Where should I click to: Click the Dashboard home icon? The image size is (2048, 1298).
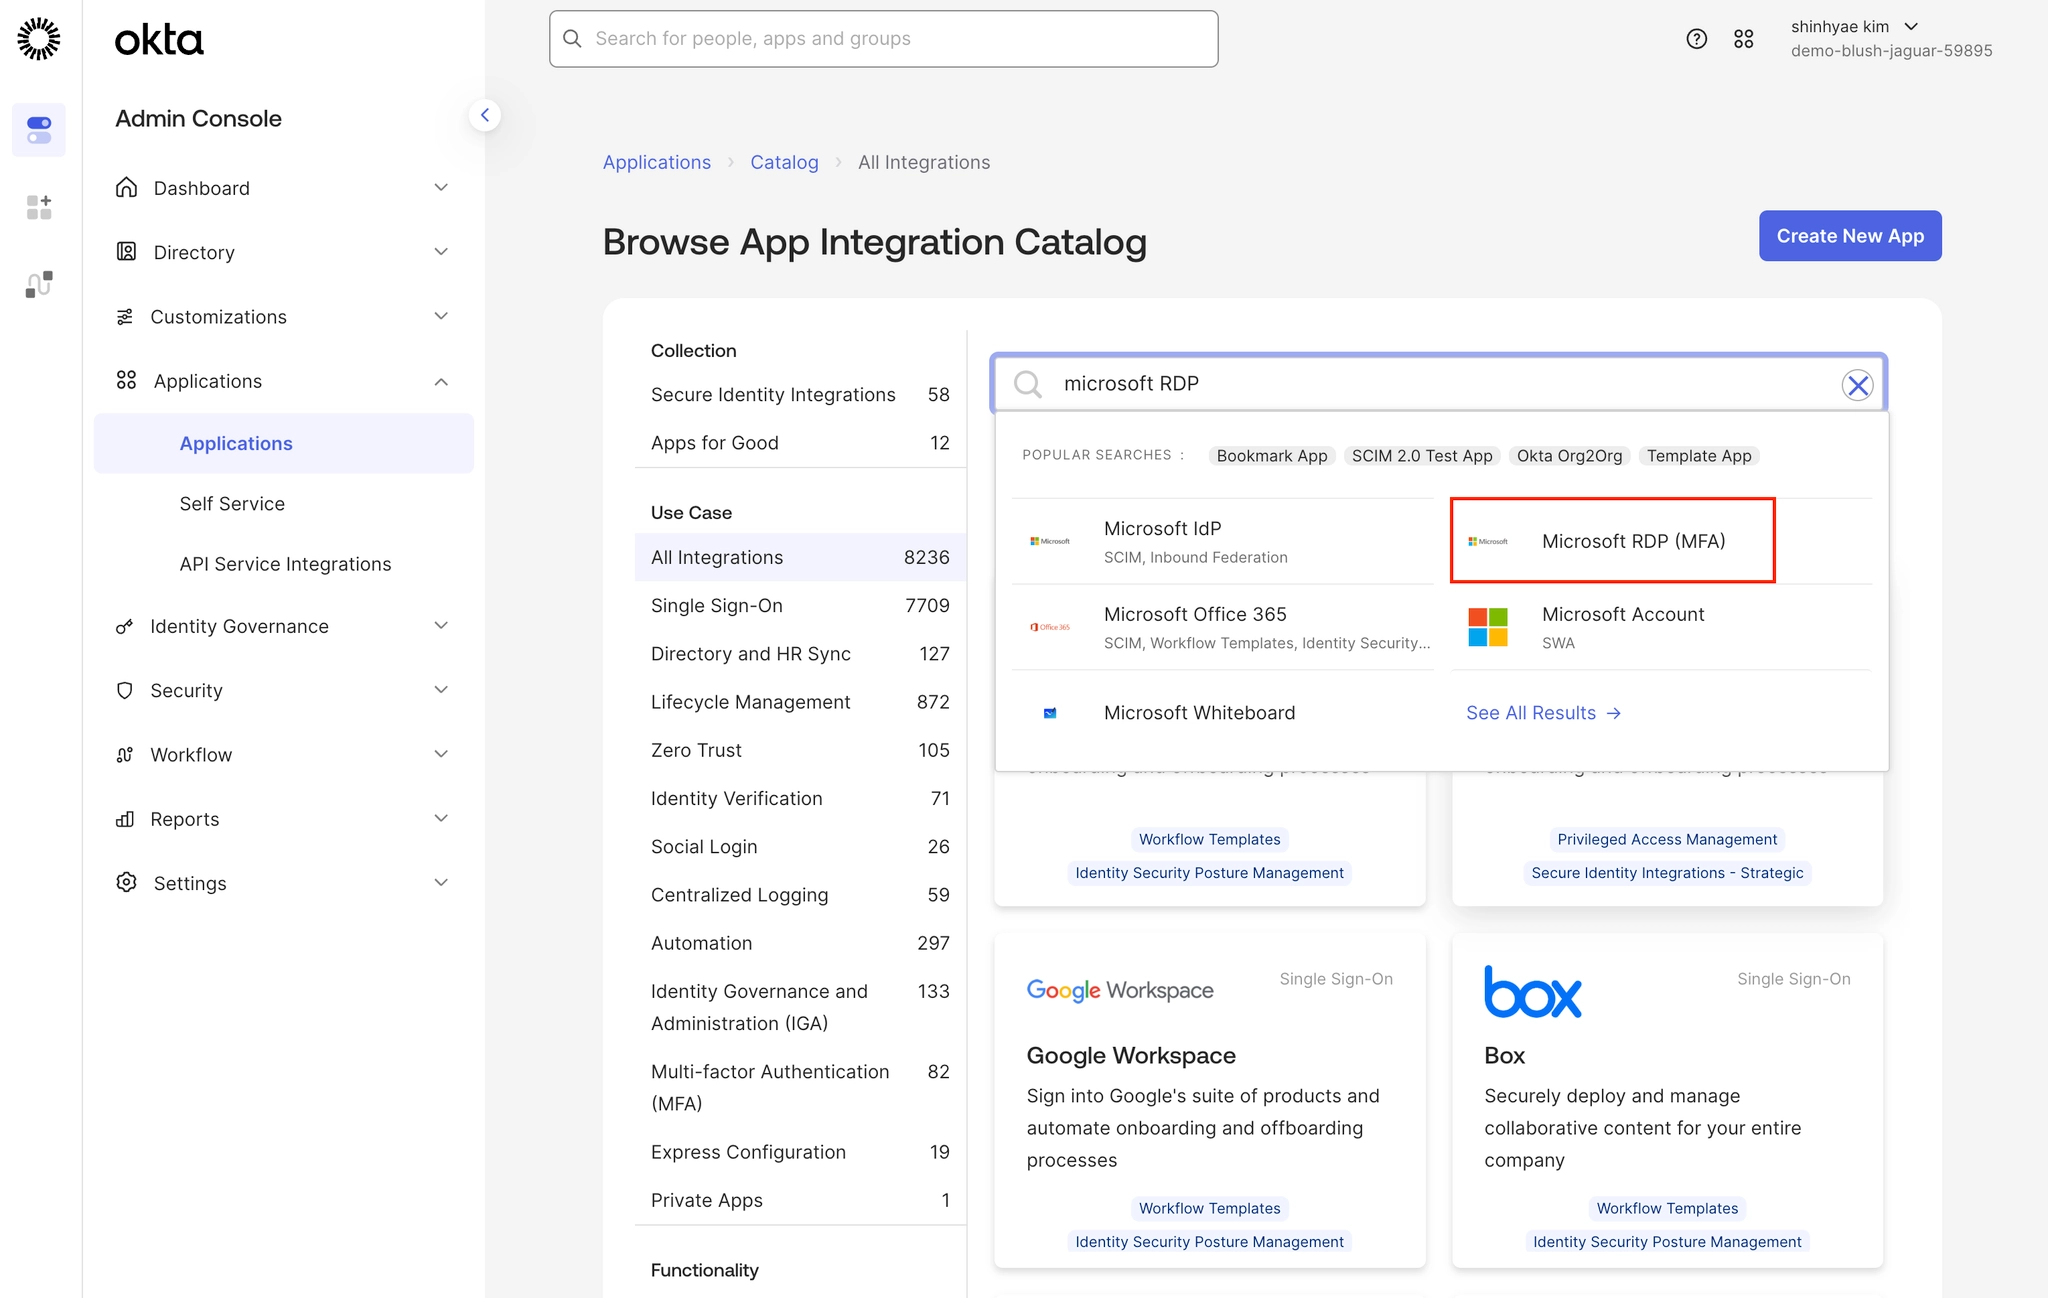126,187
